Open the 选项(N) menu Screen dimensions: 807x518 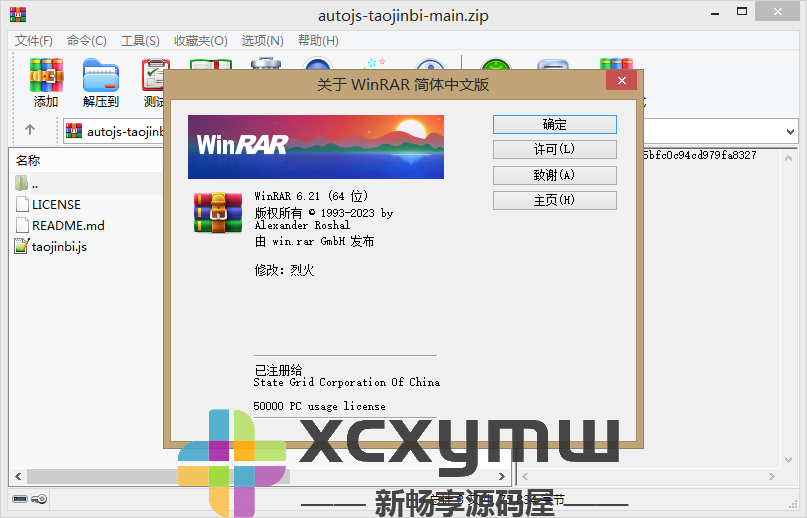coord(262,41)
